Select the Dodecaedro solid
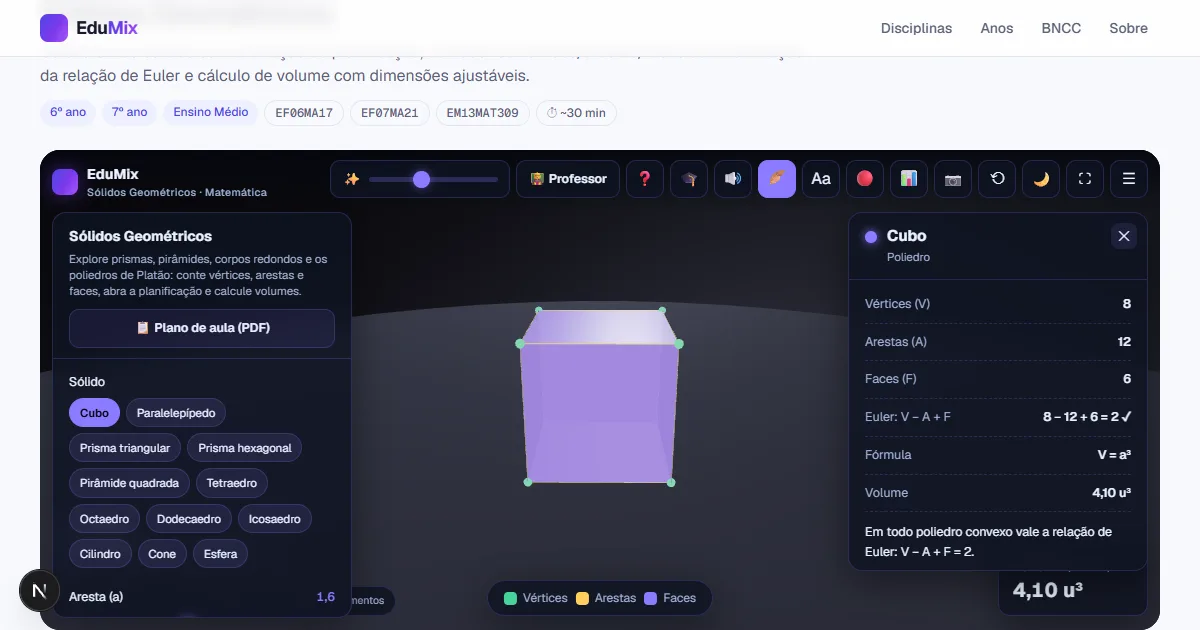The width and height of the screenshot is (1200, 630). tap(190, 519)
